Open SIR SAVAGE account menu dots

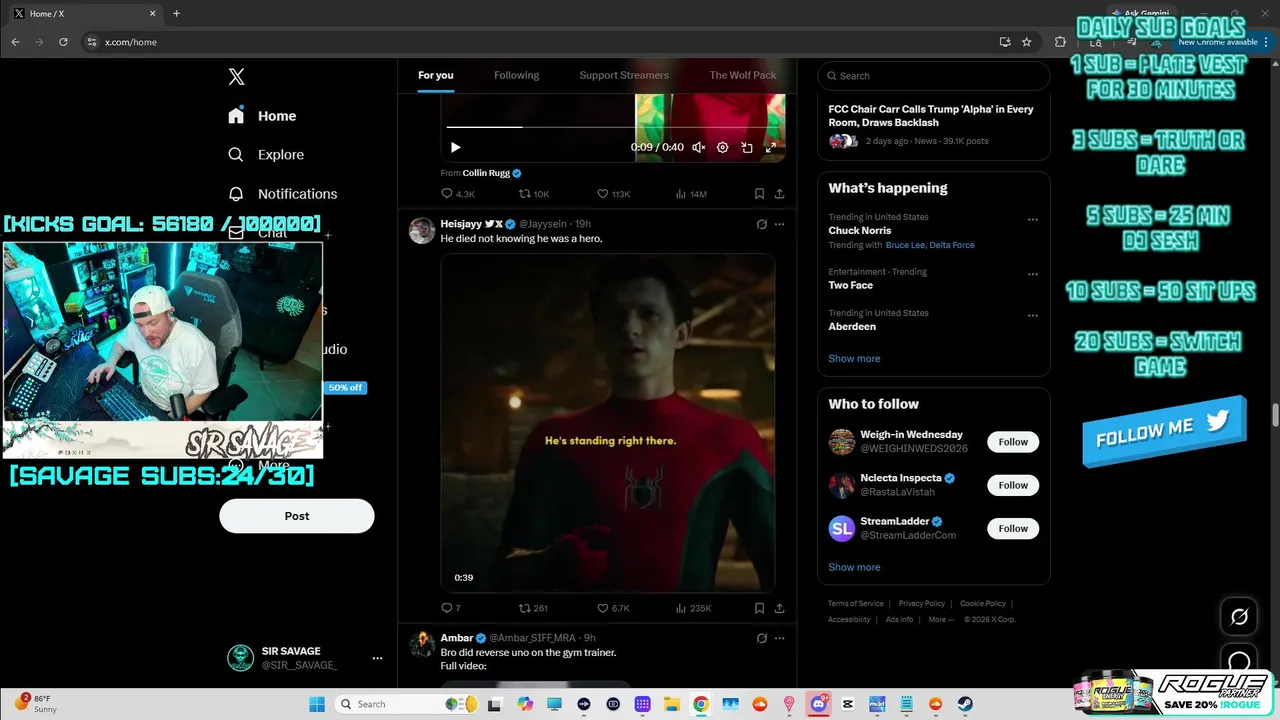pyautogui.click(x=377, y=658)
